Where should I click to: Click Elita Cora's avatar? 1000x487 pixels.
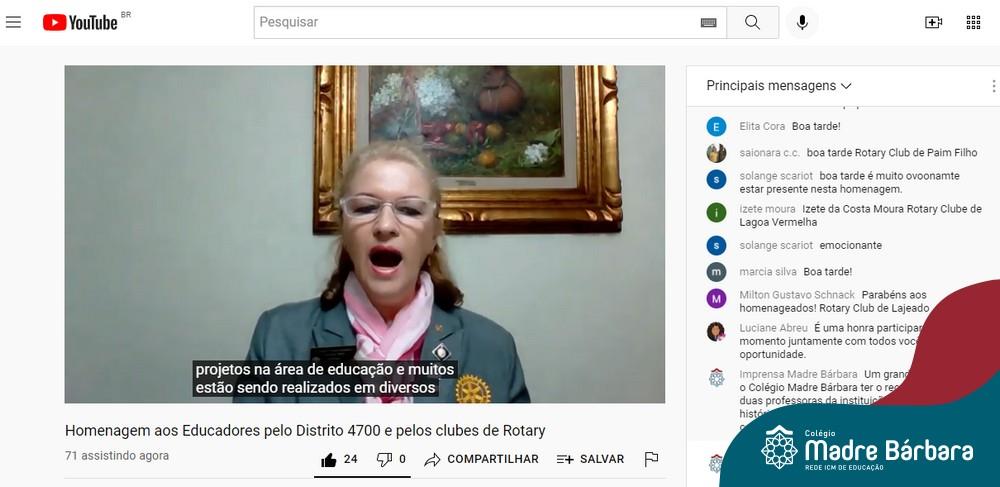[x=716, y=127]
